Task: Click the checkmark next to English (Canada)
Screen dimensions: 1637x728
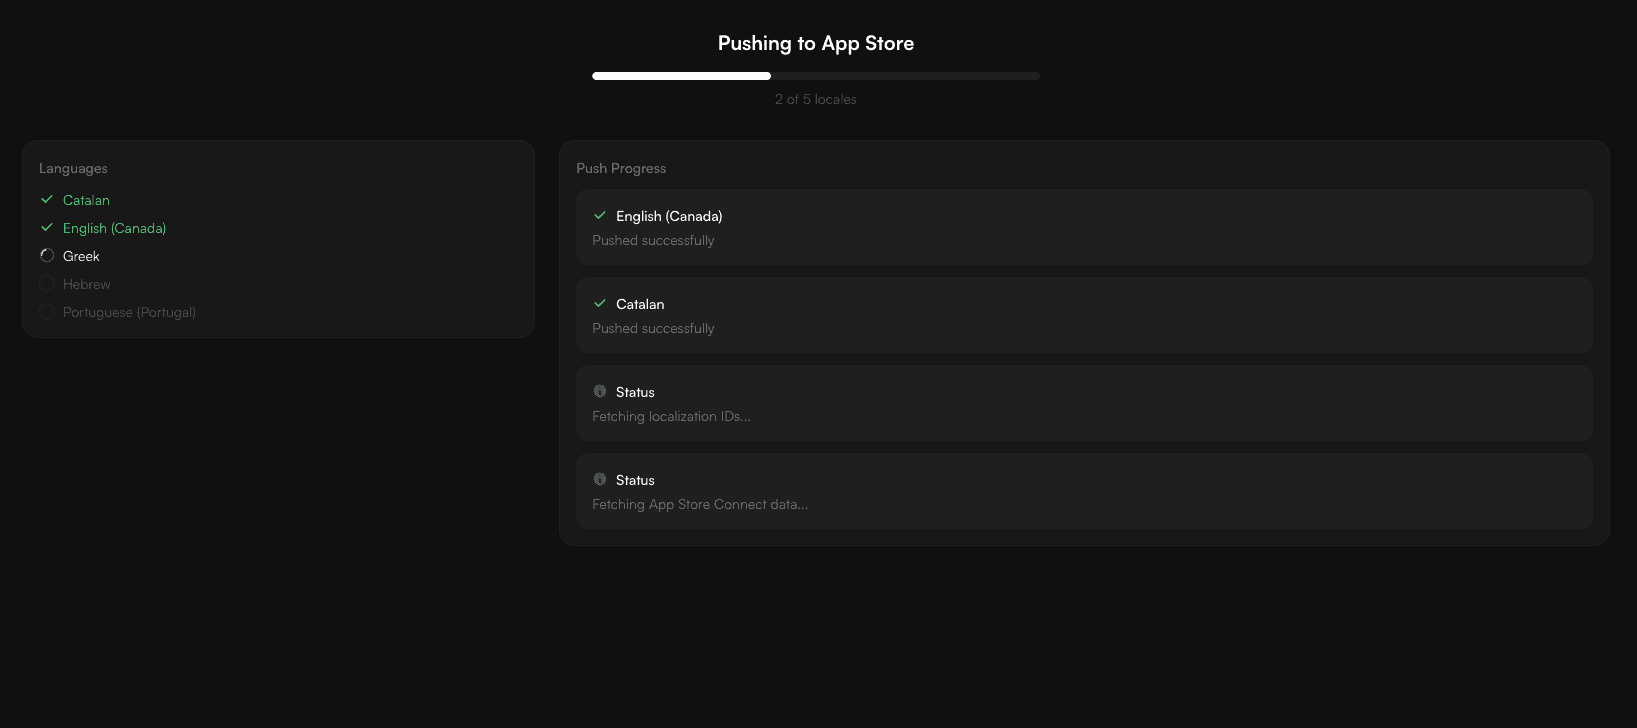Action: pyautogui.click(x=46, y=227)
